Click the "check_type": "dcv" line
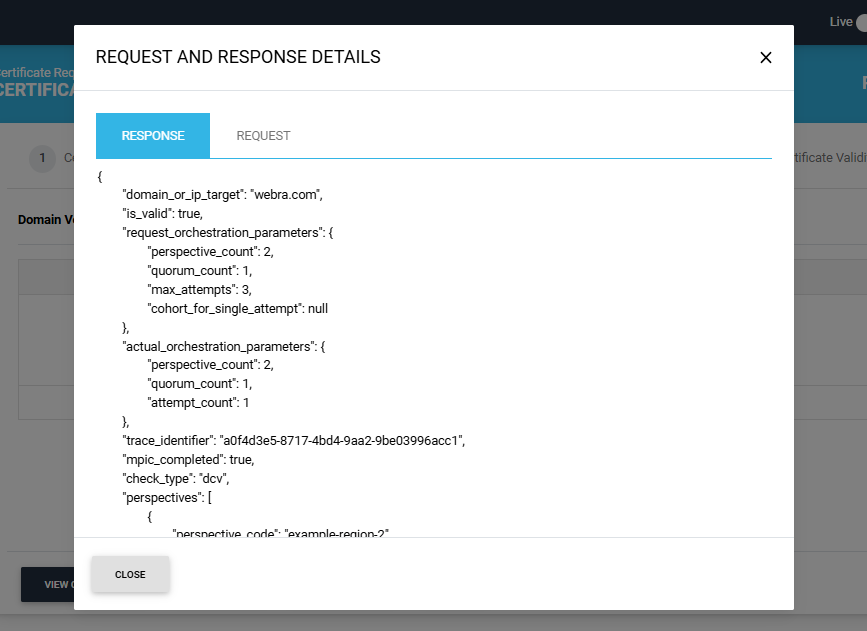Image resolution: width=867 pixels, height=631 pixels. (176, 478)
